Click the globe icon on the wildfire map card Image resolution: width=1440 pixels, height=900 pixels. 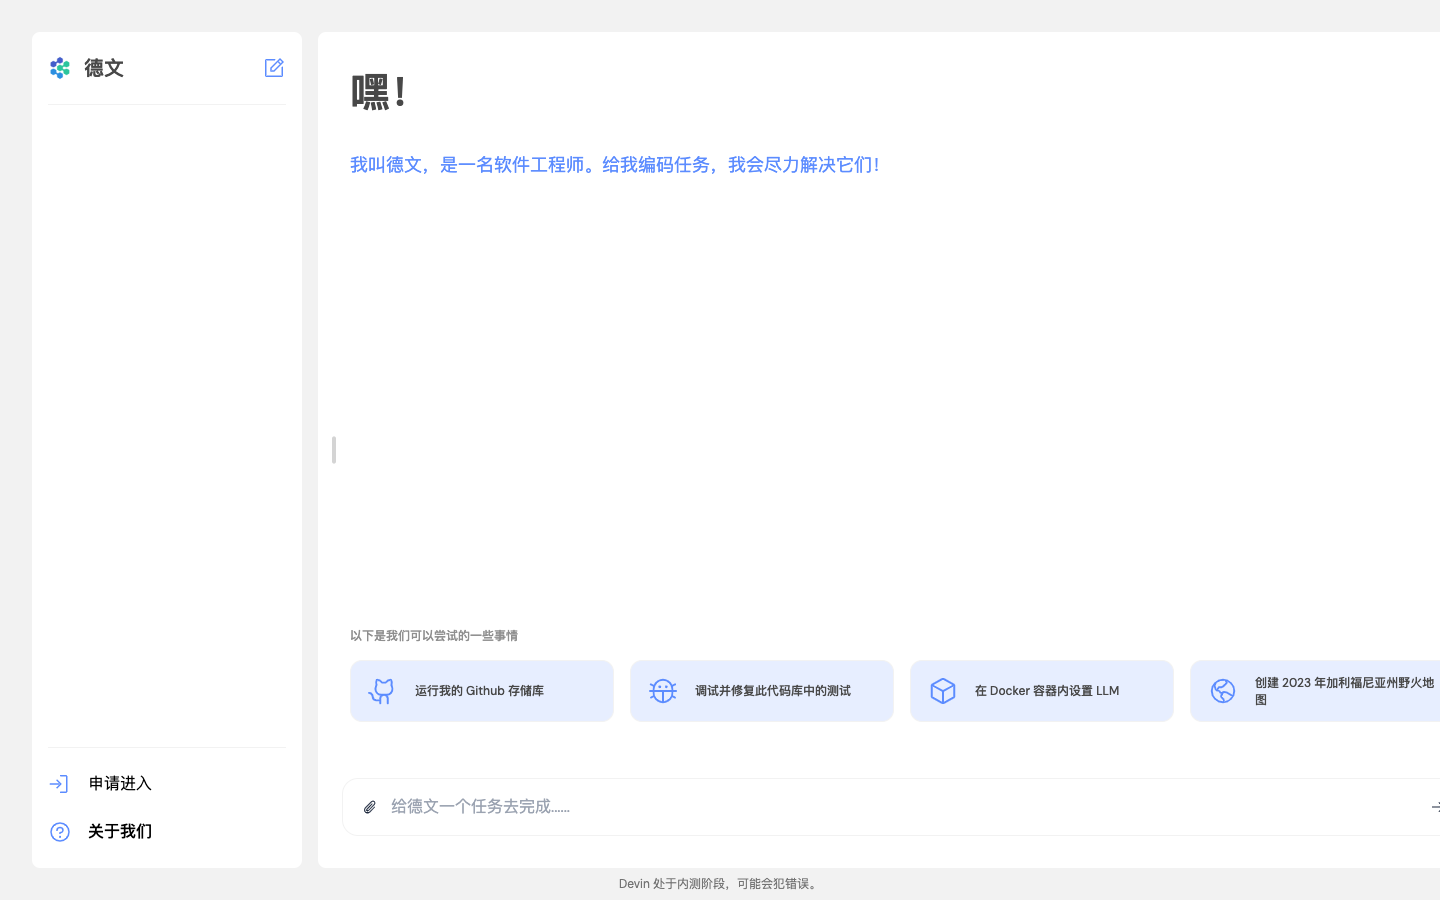(x=1222, y=690)
